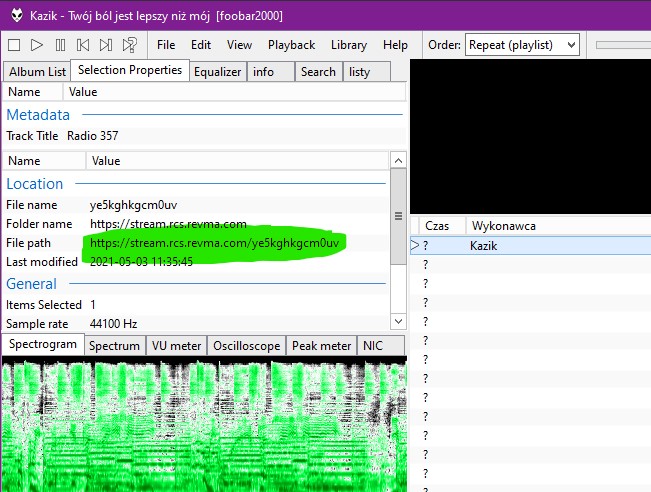Click the Wykonawca column header

coord(558,226)
